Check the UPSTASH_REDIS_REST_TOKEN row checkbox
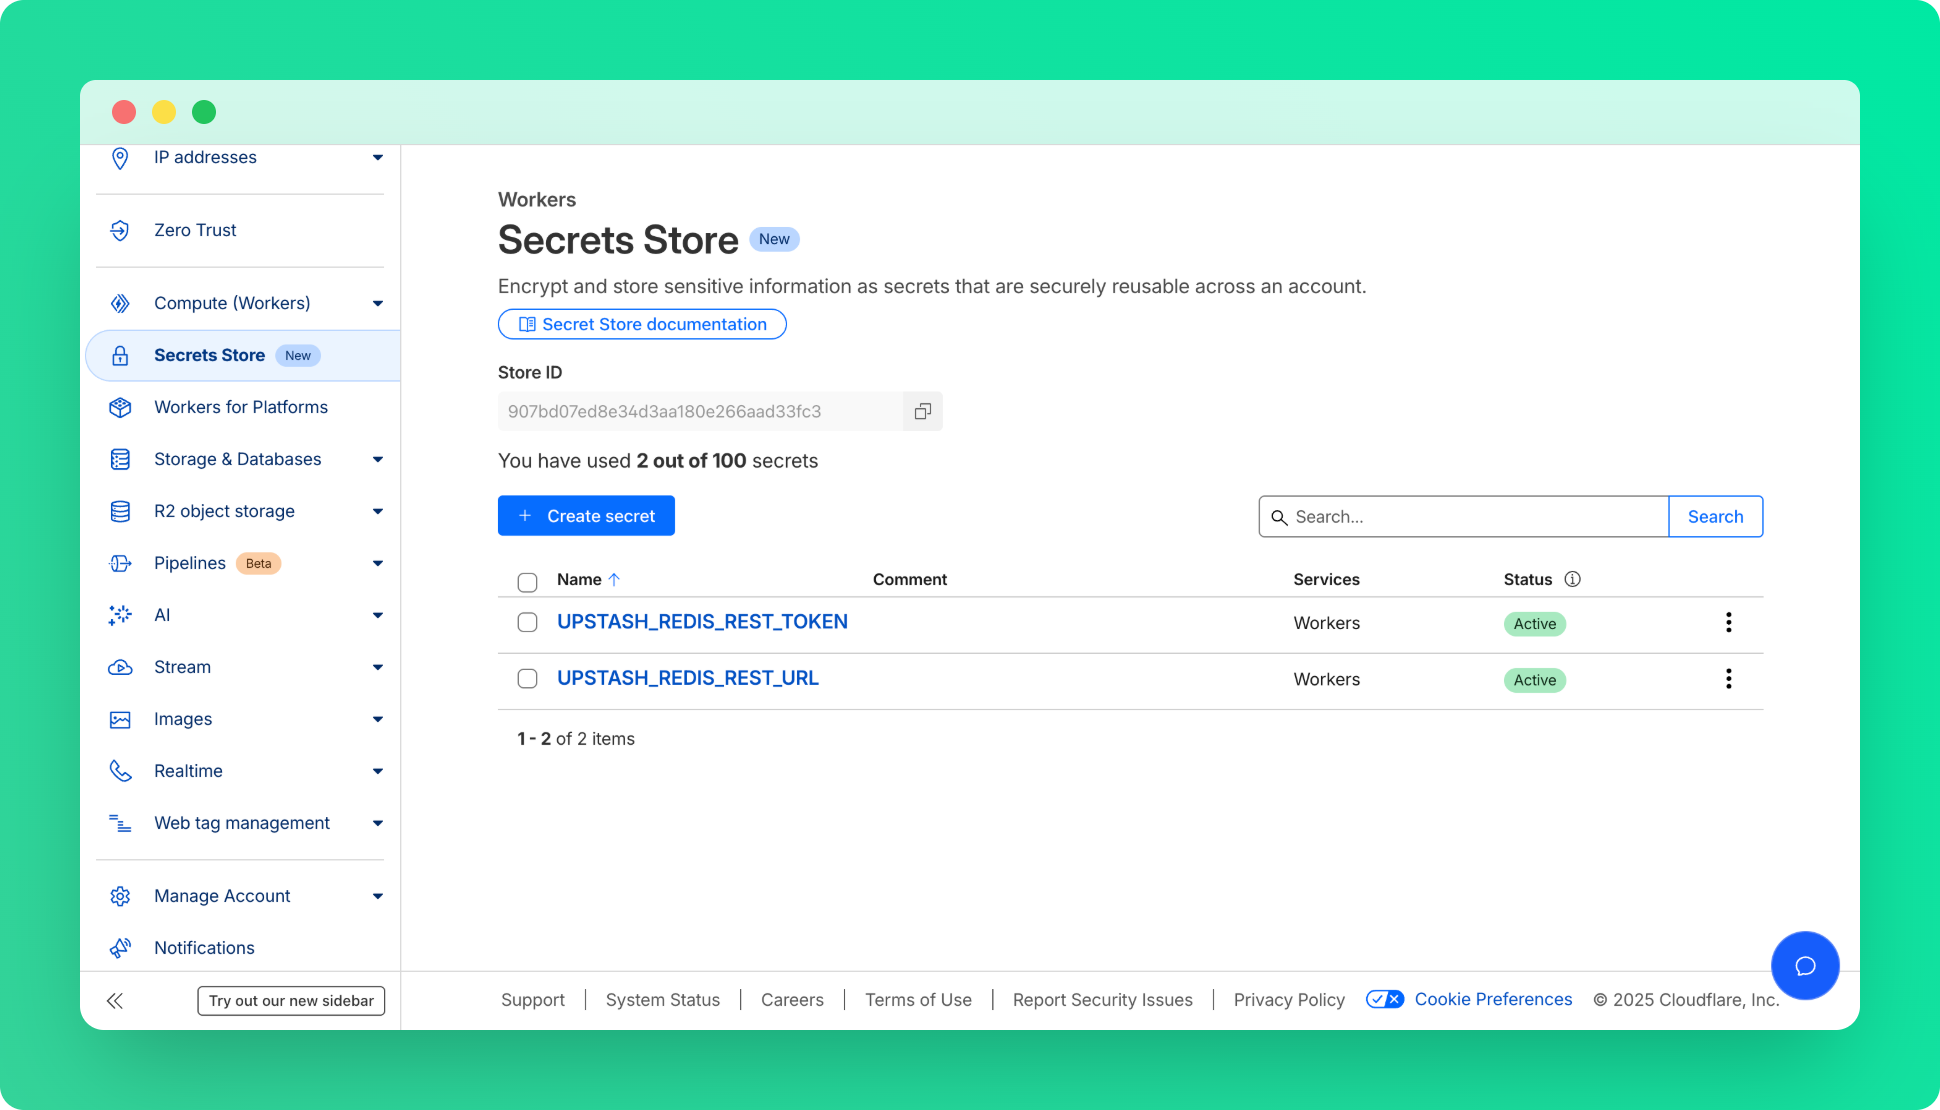 527,622
